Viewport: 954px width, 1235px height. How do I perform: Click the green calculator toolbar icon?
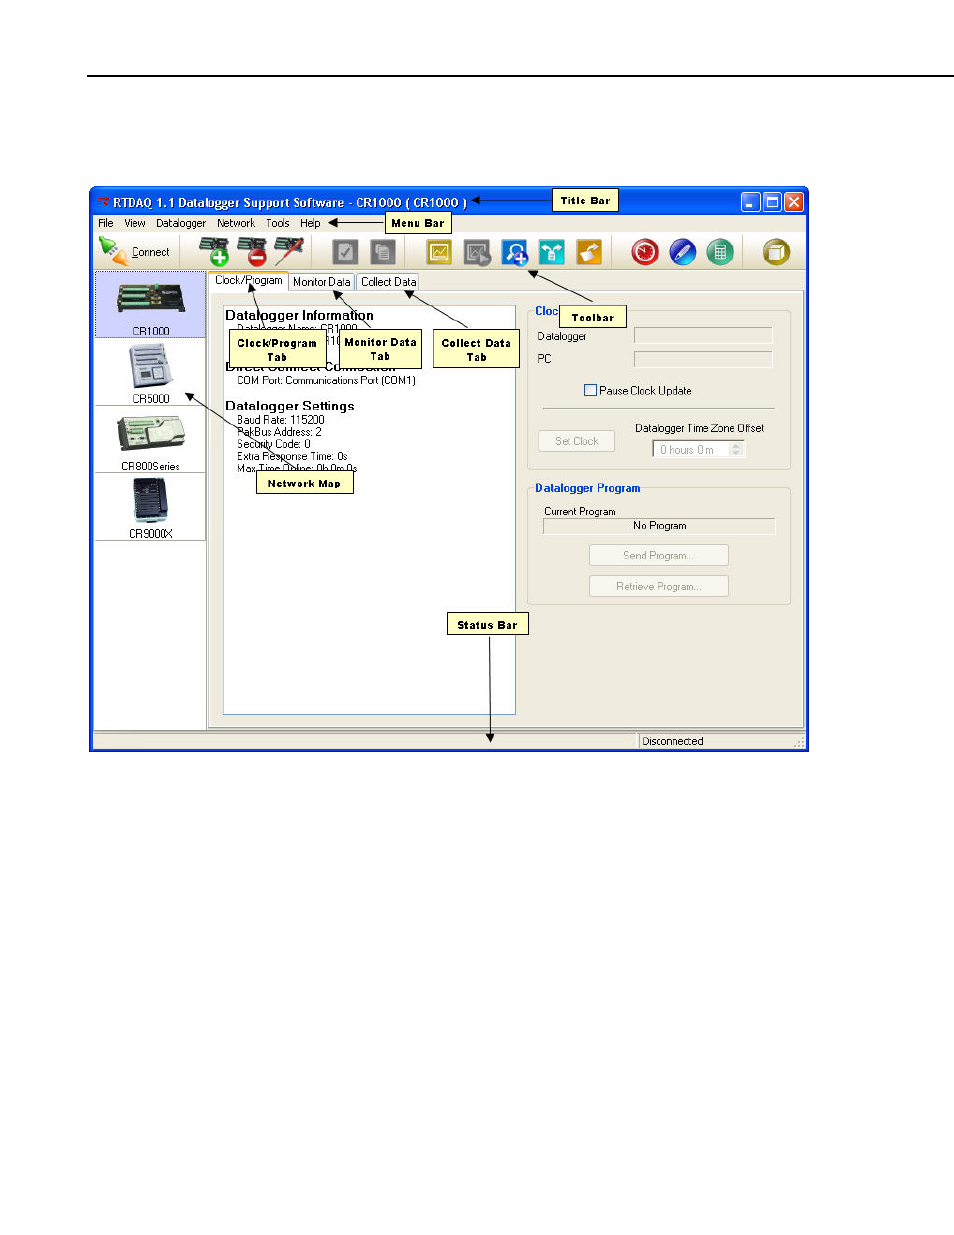click(720, 252)
